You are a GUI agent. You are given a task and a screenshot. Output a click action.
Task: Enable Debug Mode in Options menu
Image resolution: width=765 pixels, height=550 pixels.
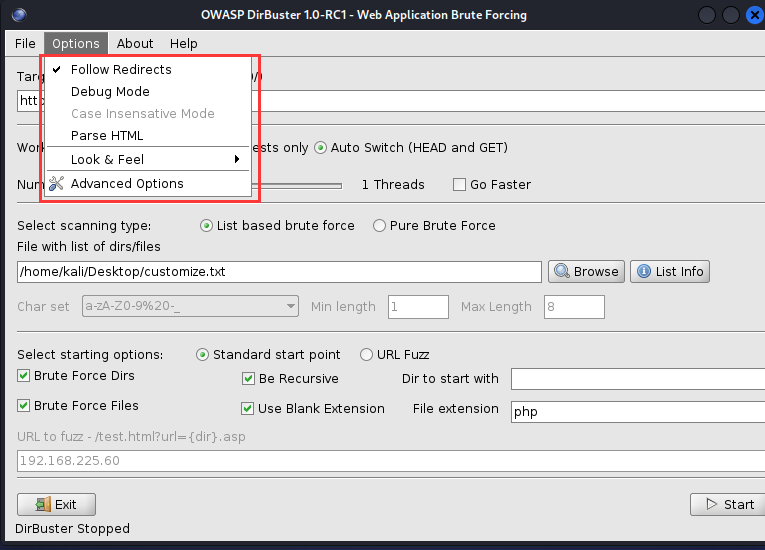(147, 92)
